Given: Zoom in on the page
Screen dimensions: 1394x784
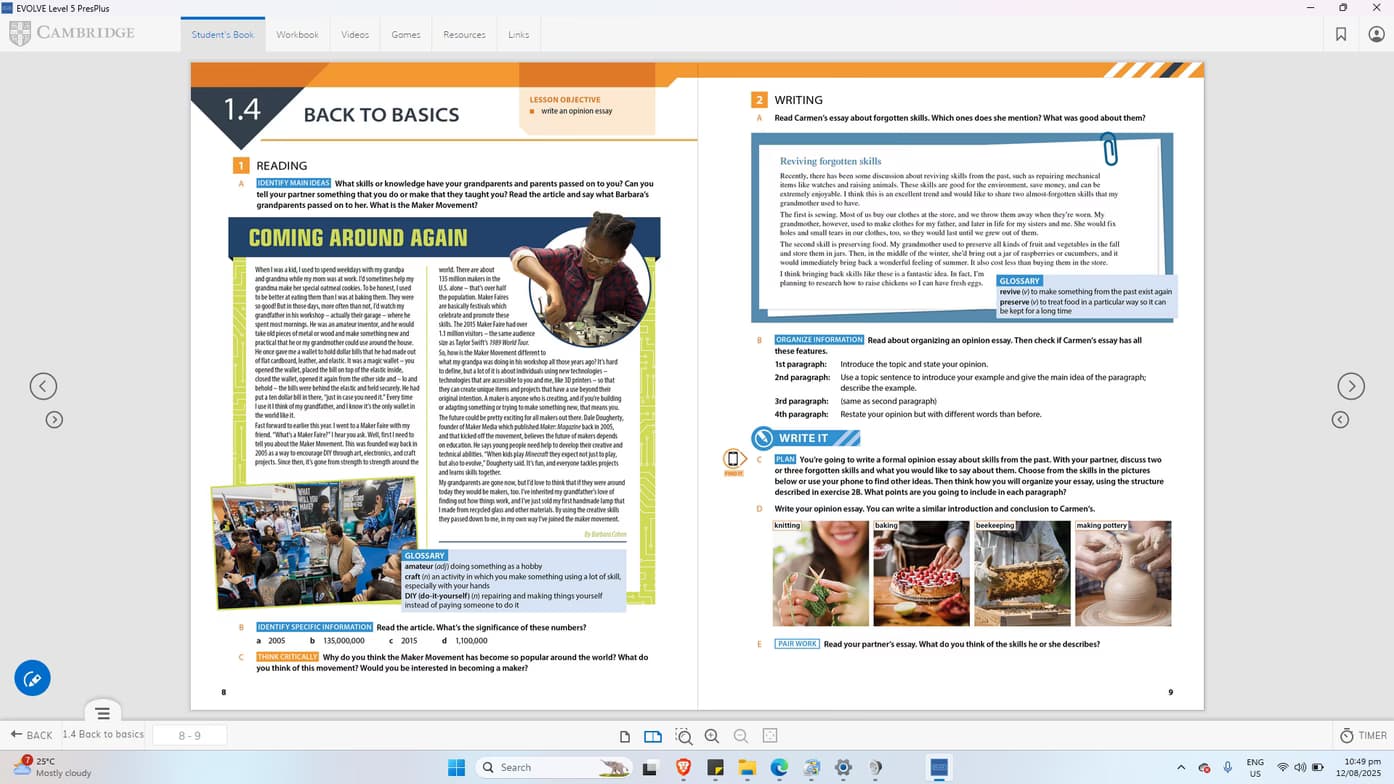Looking at the screenshot, I should point(711,735).
